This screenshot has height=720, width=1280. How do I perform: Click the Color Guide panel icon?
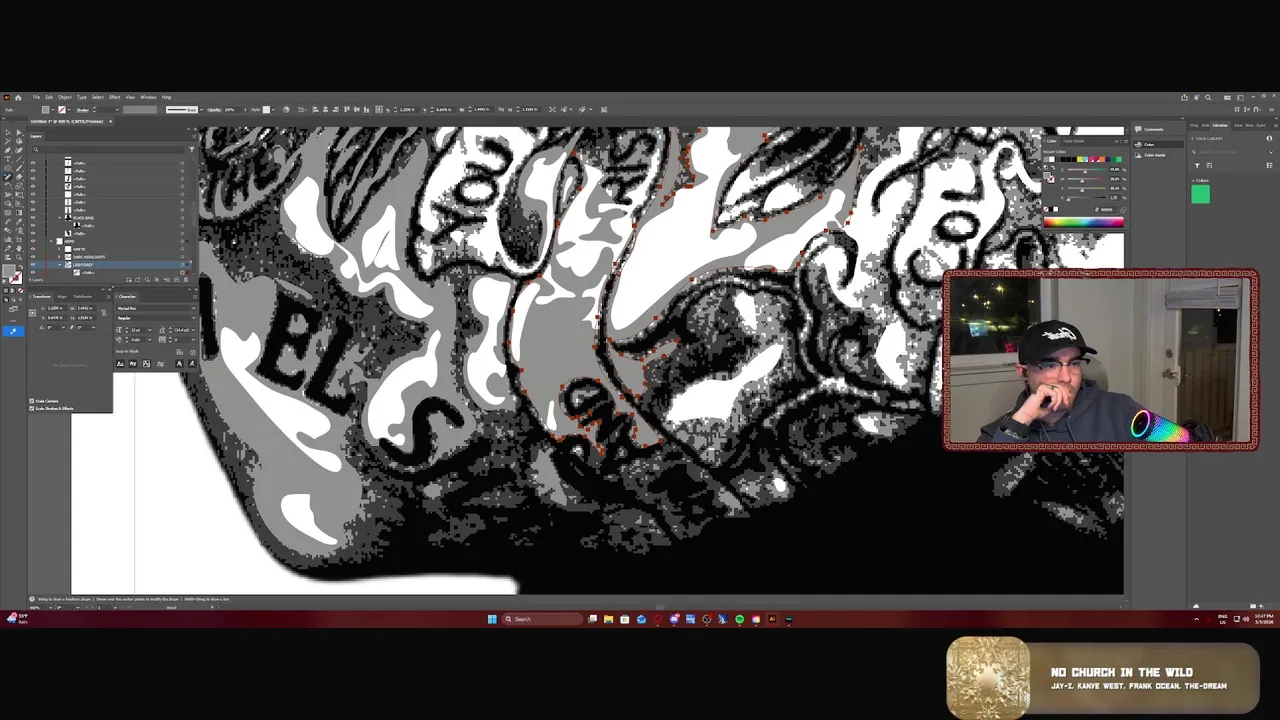coord(1138,155)
